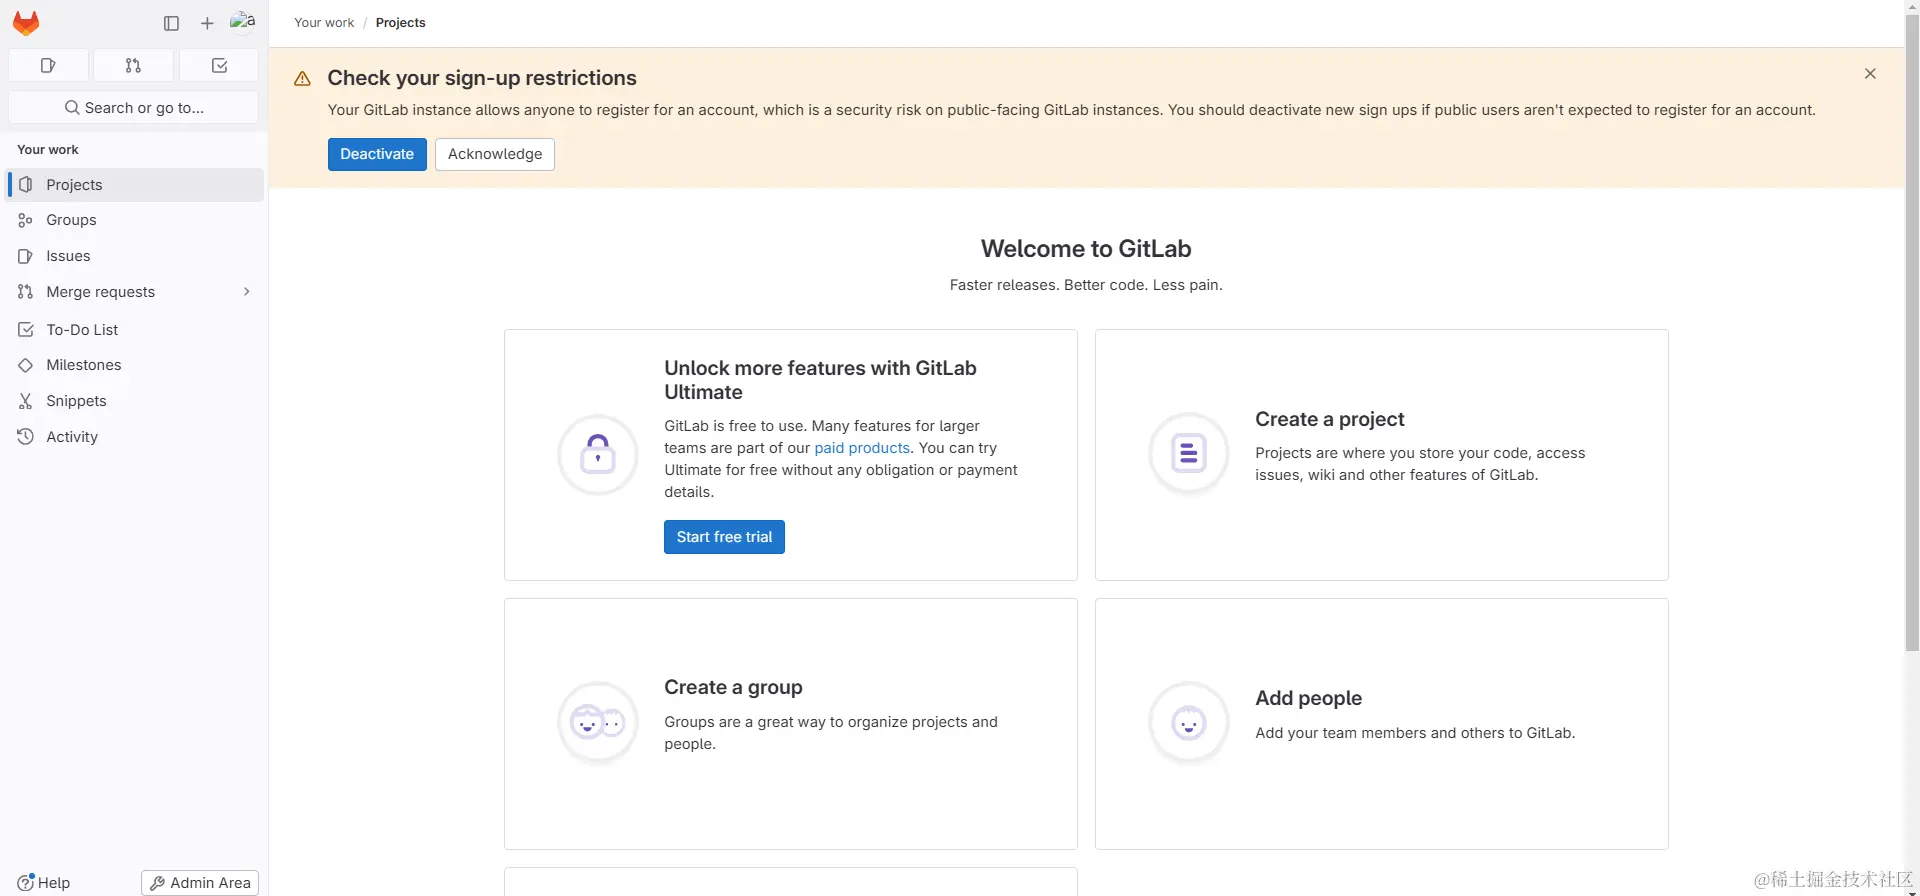Open to-do list shortcut icon
Image resolution: width=1920 pixels, height=896 pixels.
tap(219, 66)
